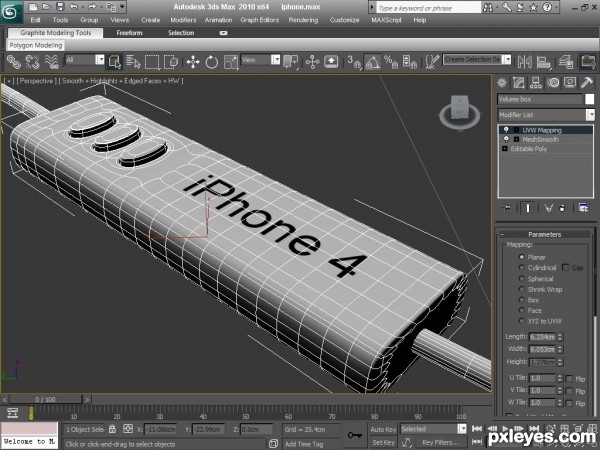Toggle Angle Snap
The height and width of the screenshot is (450, 600).
pos(372,61)
